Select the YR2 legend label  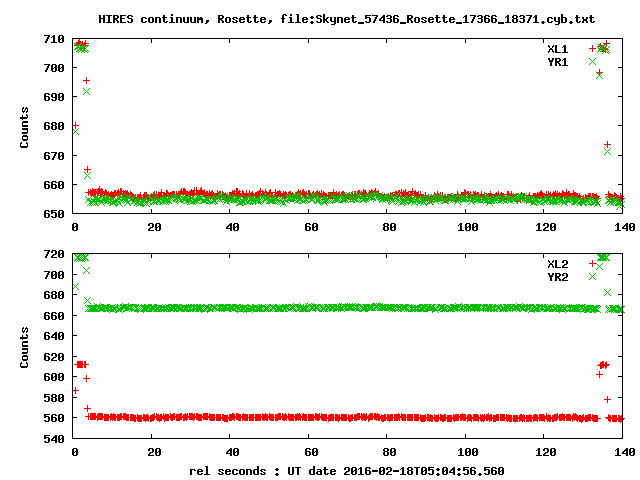click(558, 277)
